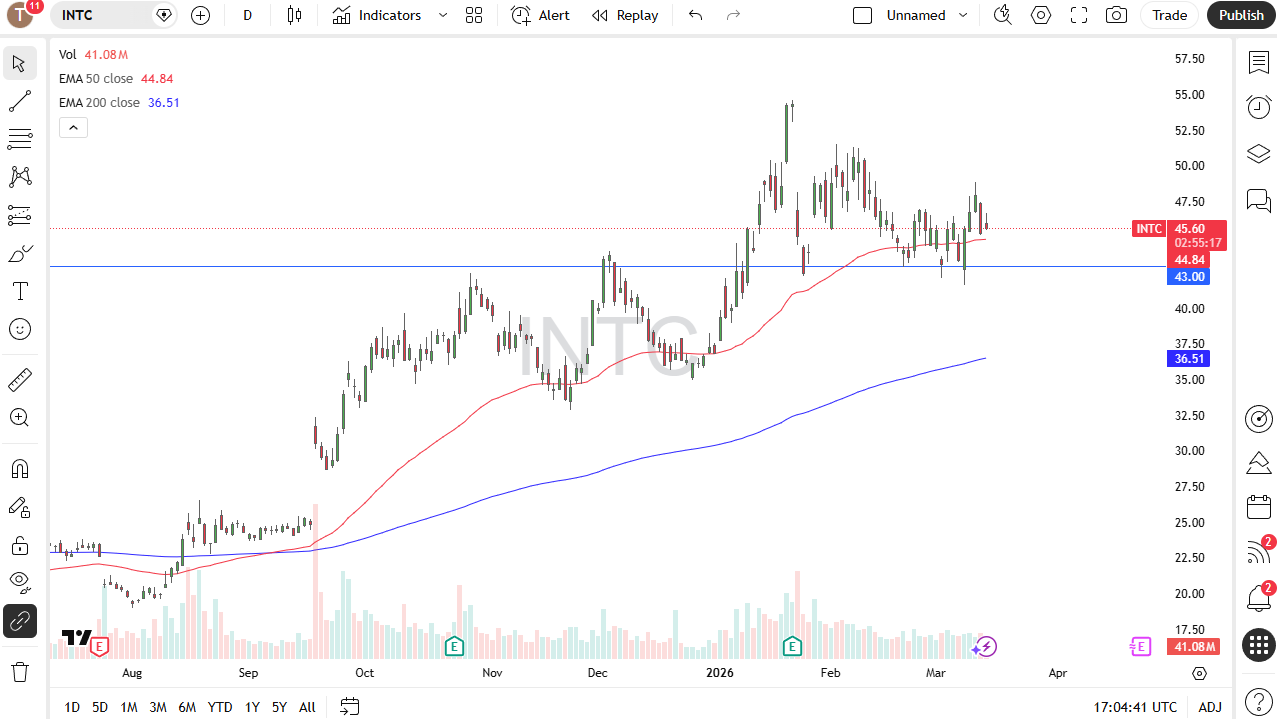Open the go to date picker
Screen dimensions: 1277x719
pyautogui.click(x=349, y=707)
